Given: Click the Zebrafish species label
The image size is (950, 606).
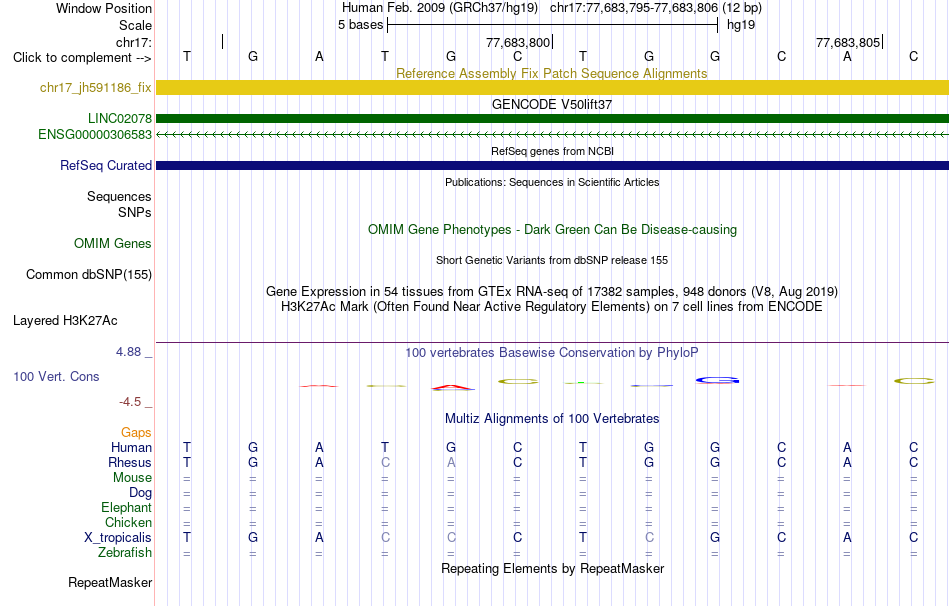Looking at the screenshot, I should click(125, 553).
